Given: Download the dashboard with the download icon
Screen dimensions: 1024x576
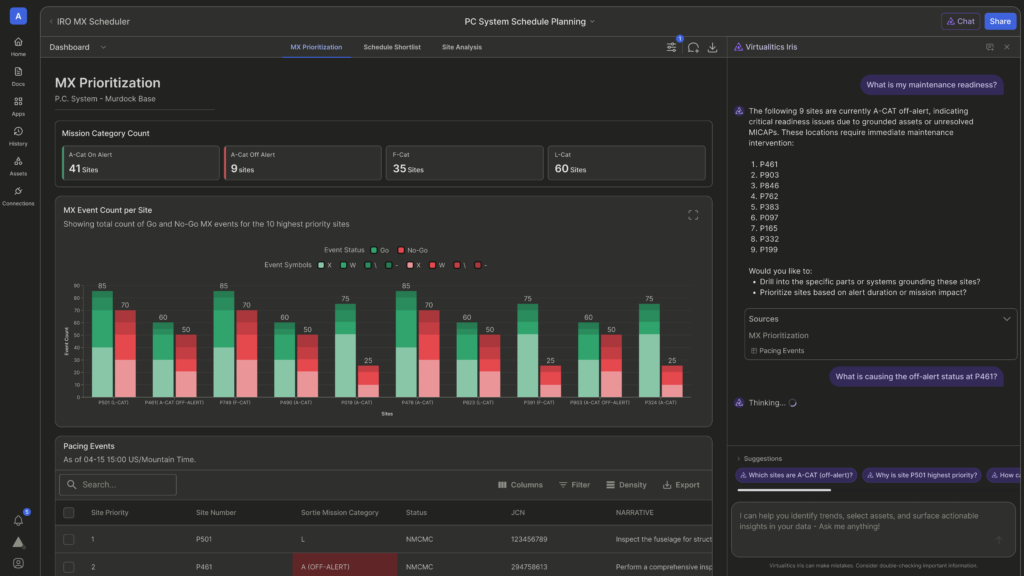Looking at the screenshot, I should coord(712,48).
